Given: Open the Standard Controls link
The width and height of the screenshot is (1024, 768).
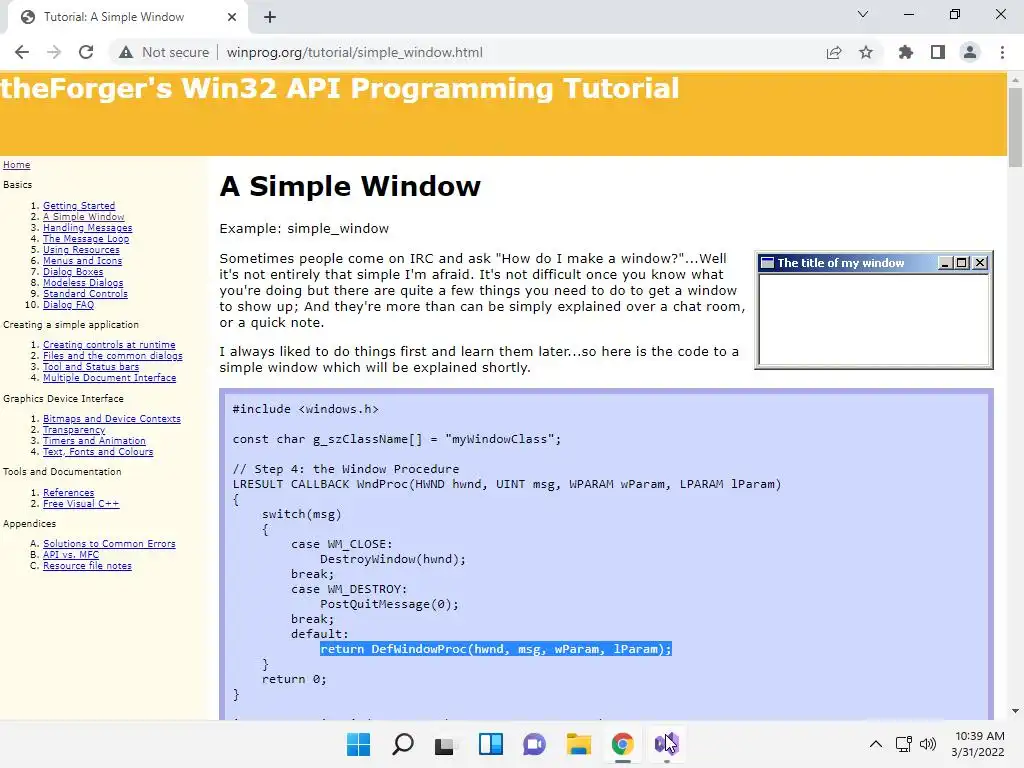Looking at the screenshot, I should [x=86, y=294].
